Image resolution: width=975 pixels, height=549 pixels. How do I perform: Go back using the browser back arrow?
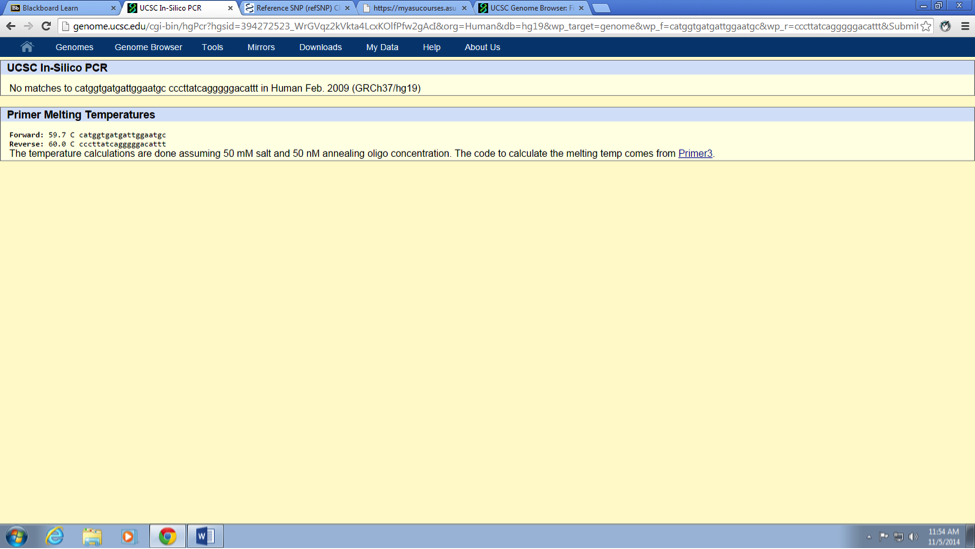(x=11, y=26)
